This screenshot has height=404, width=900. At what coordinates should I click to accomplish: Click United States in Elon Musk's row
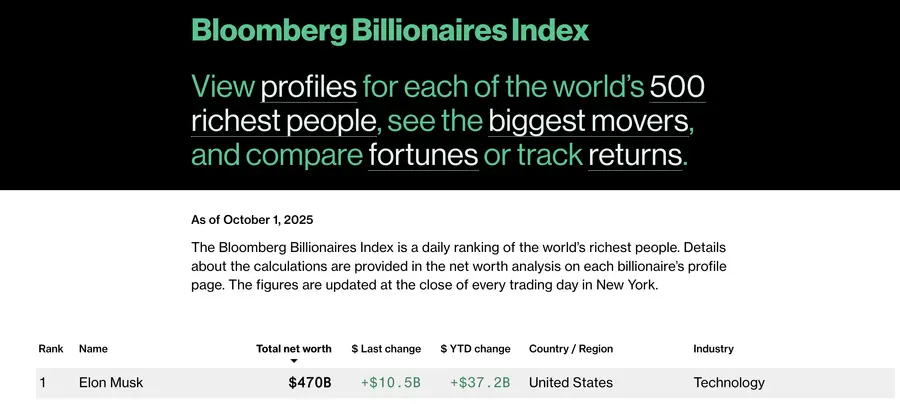click(x=571, y=382)
